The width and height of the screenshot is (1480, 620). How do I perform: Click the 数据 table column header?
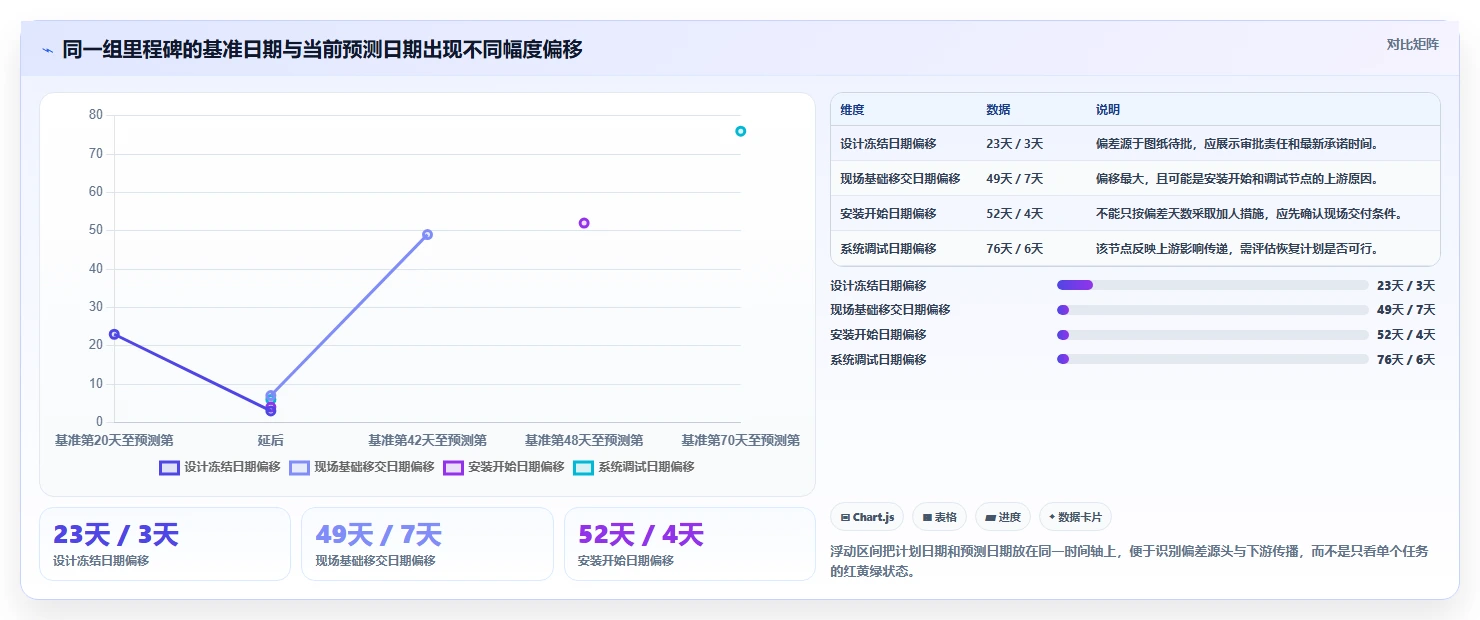pos(1031,110)
